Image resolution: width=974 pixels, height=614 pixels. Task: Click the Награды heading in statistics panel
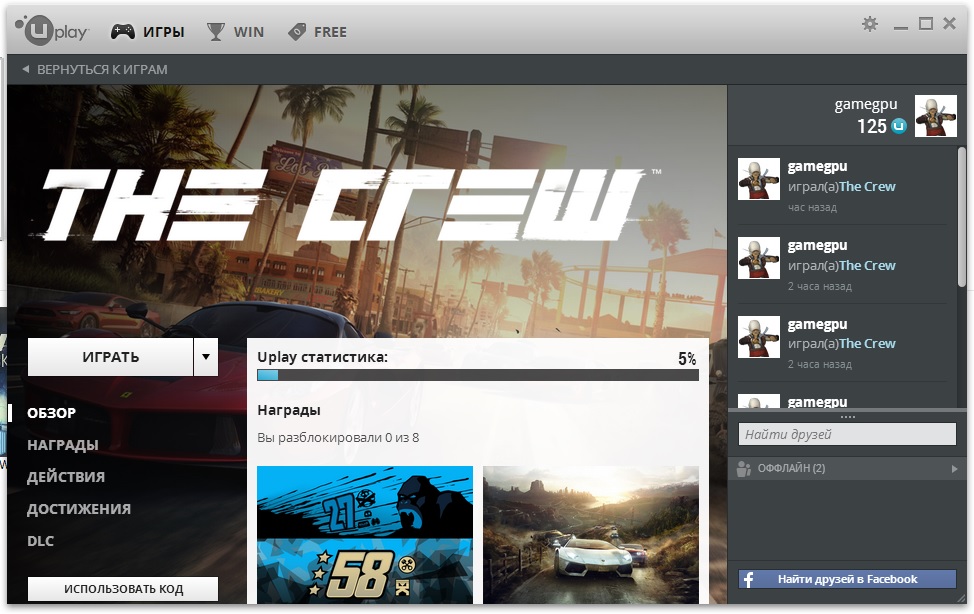pos(289,410)
